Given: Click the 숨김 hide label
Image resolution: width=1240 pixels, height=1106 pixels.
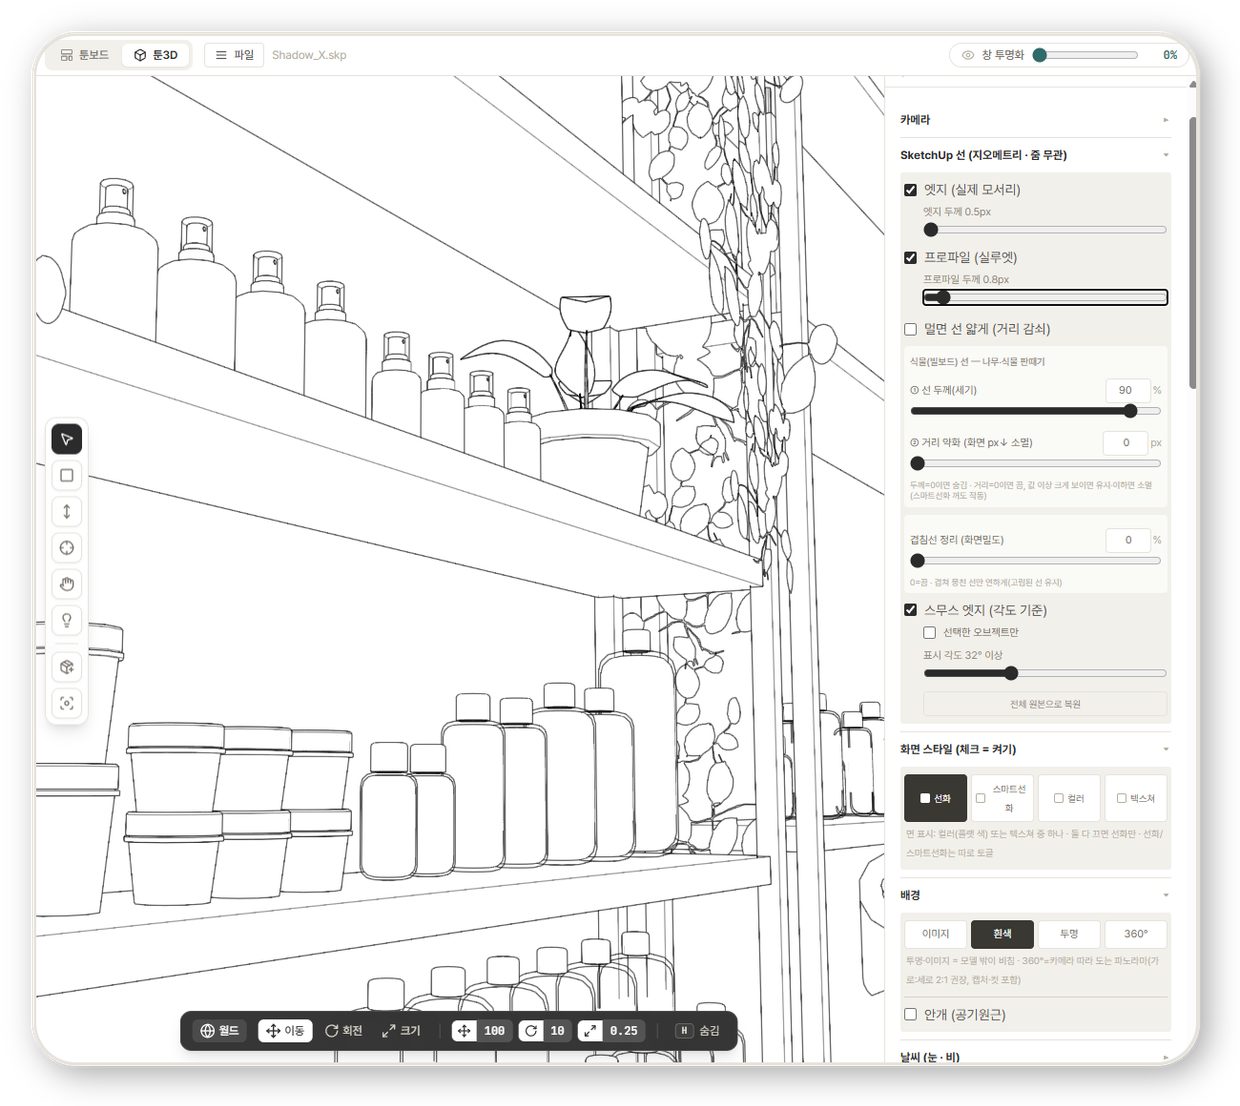Looking at the screenshot, I should click(x=709, y=1030).
